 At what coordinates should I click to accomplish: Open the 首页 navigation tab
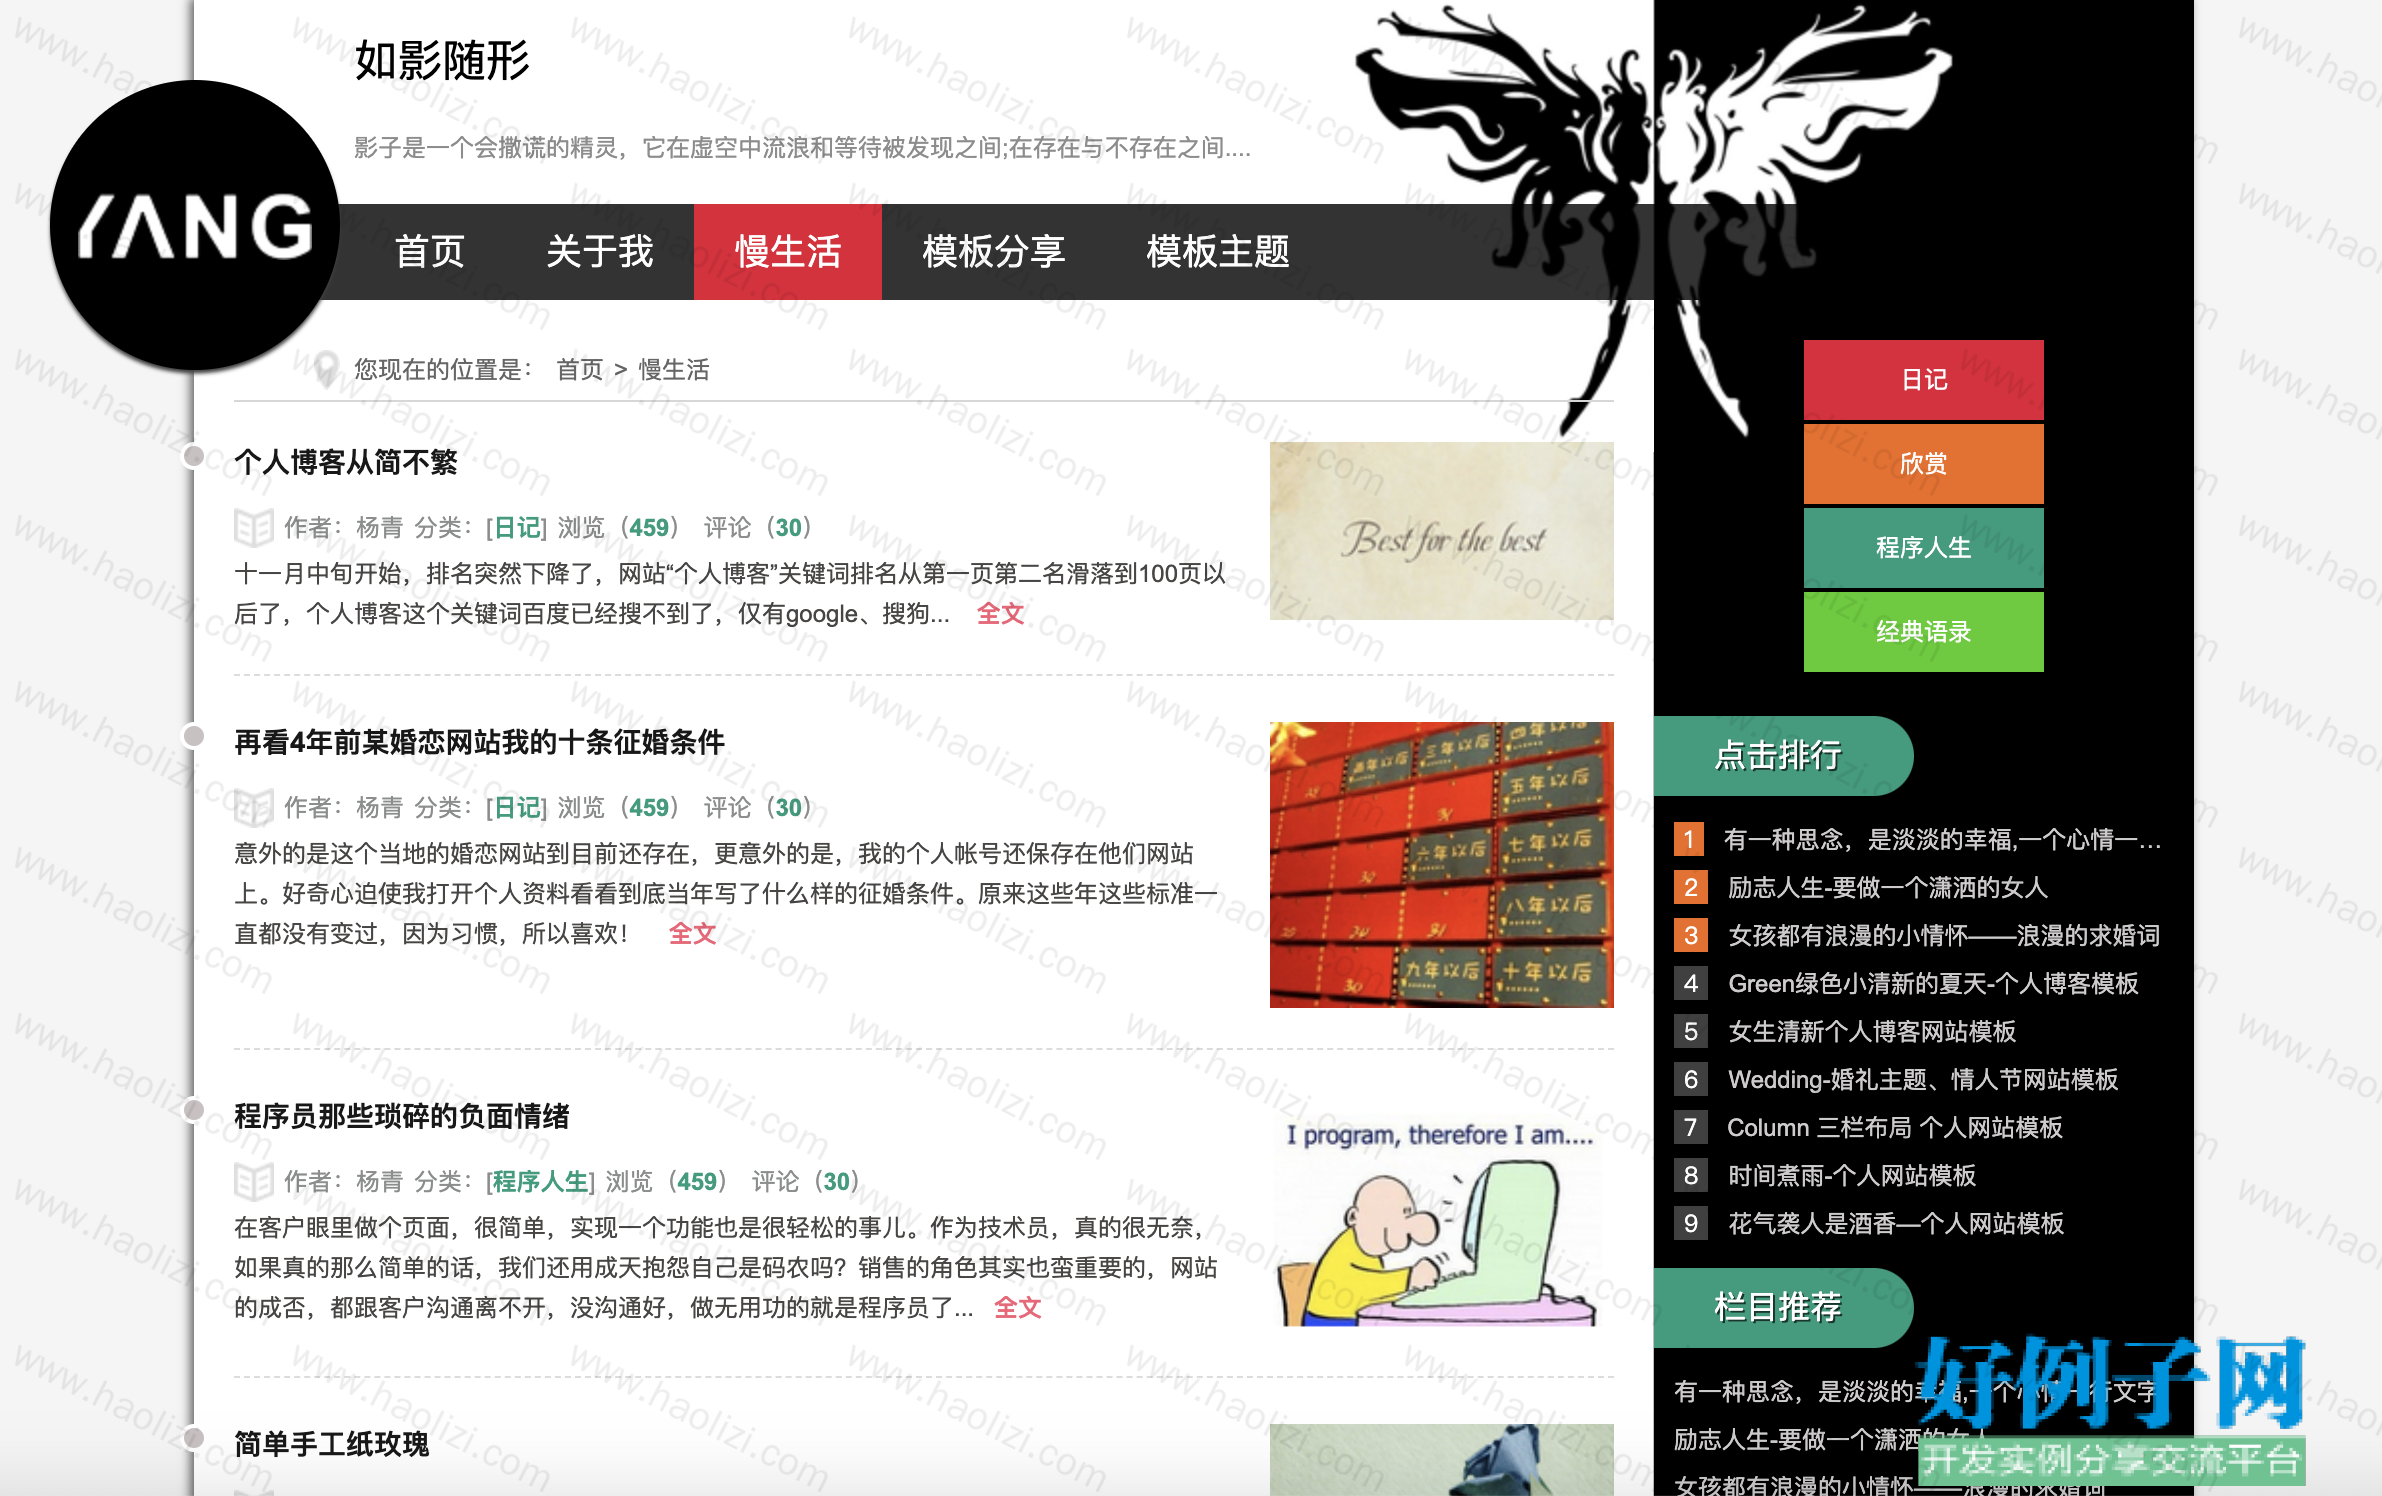[430, 252]
